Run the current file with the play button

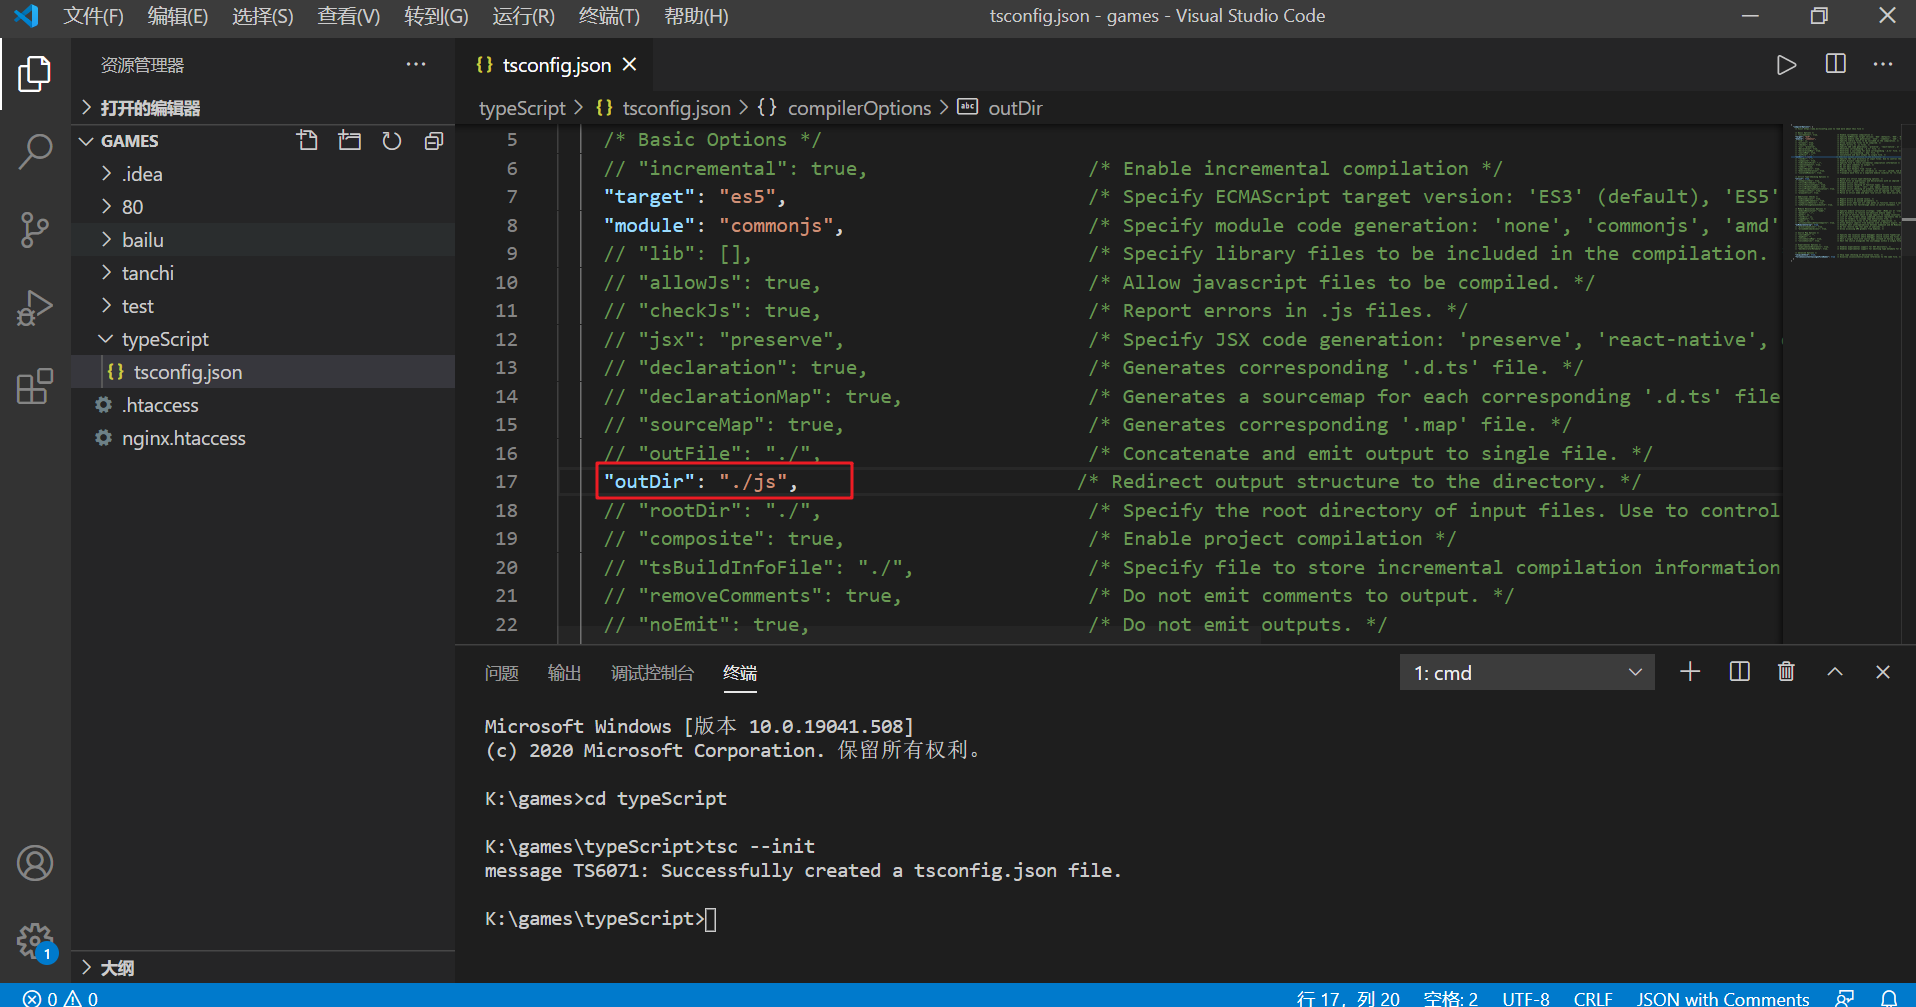pos(1786,64)
